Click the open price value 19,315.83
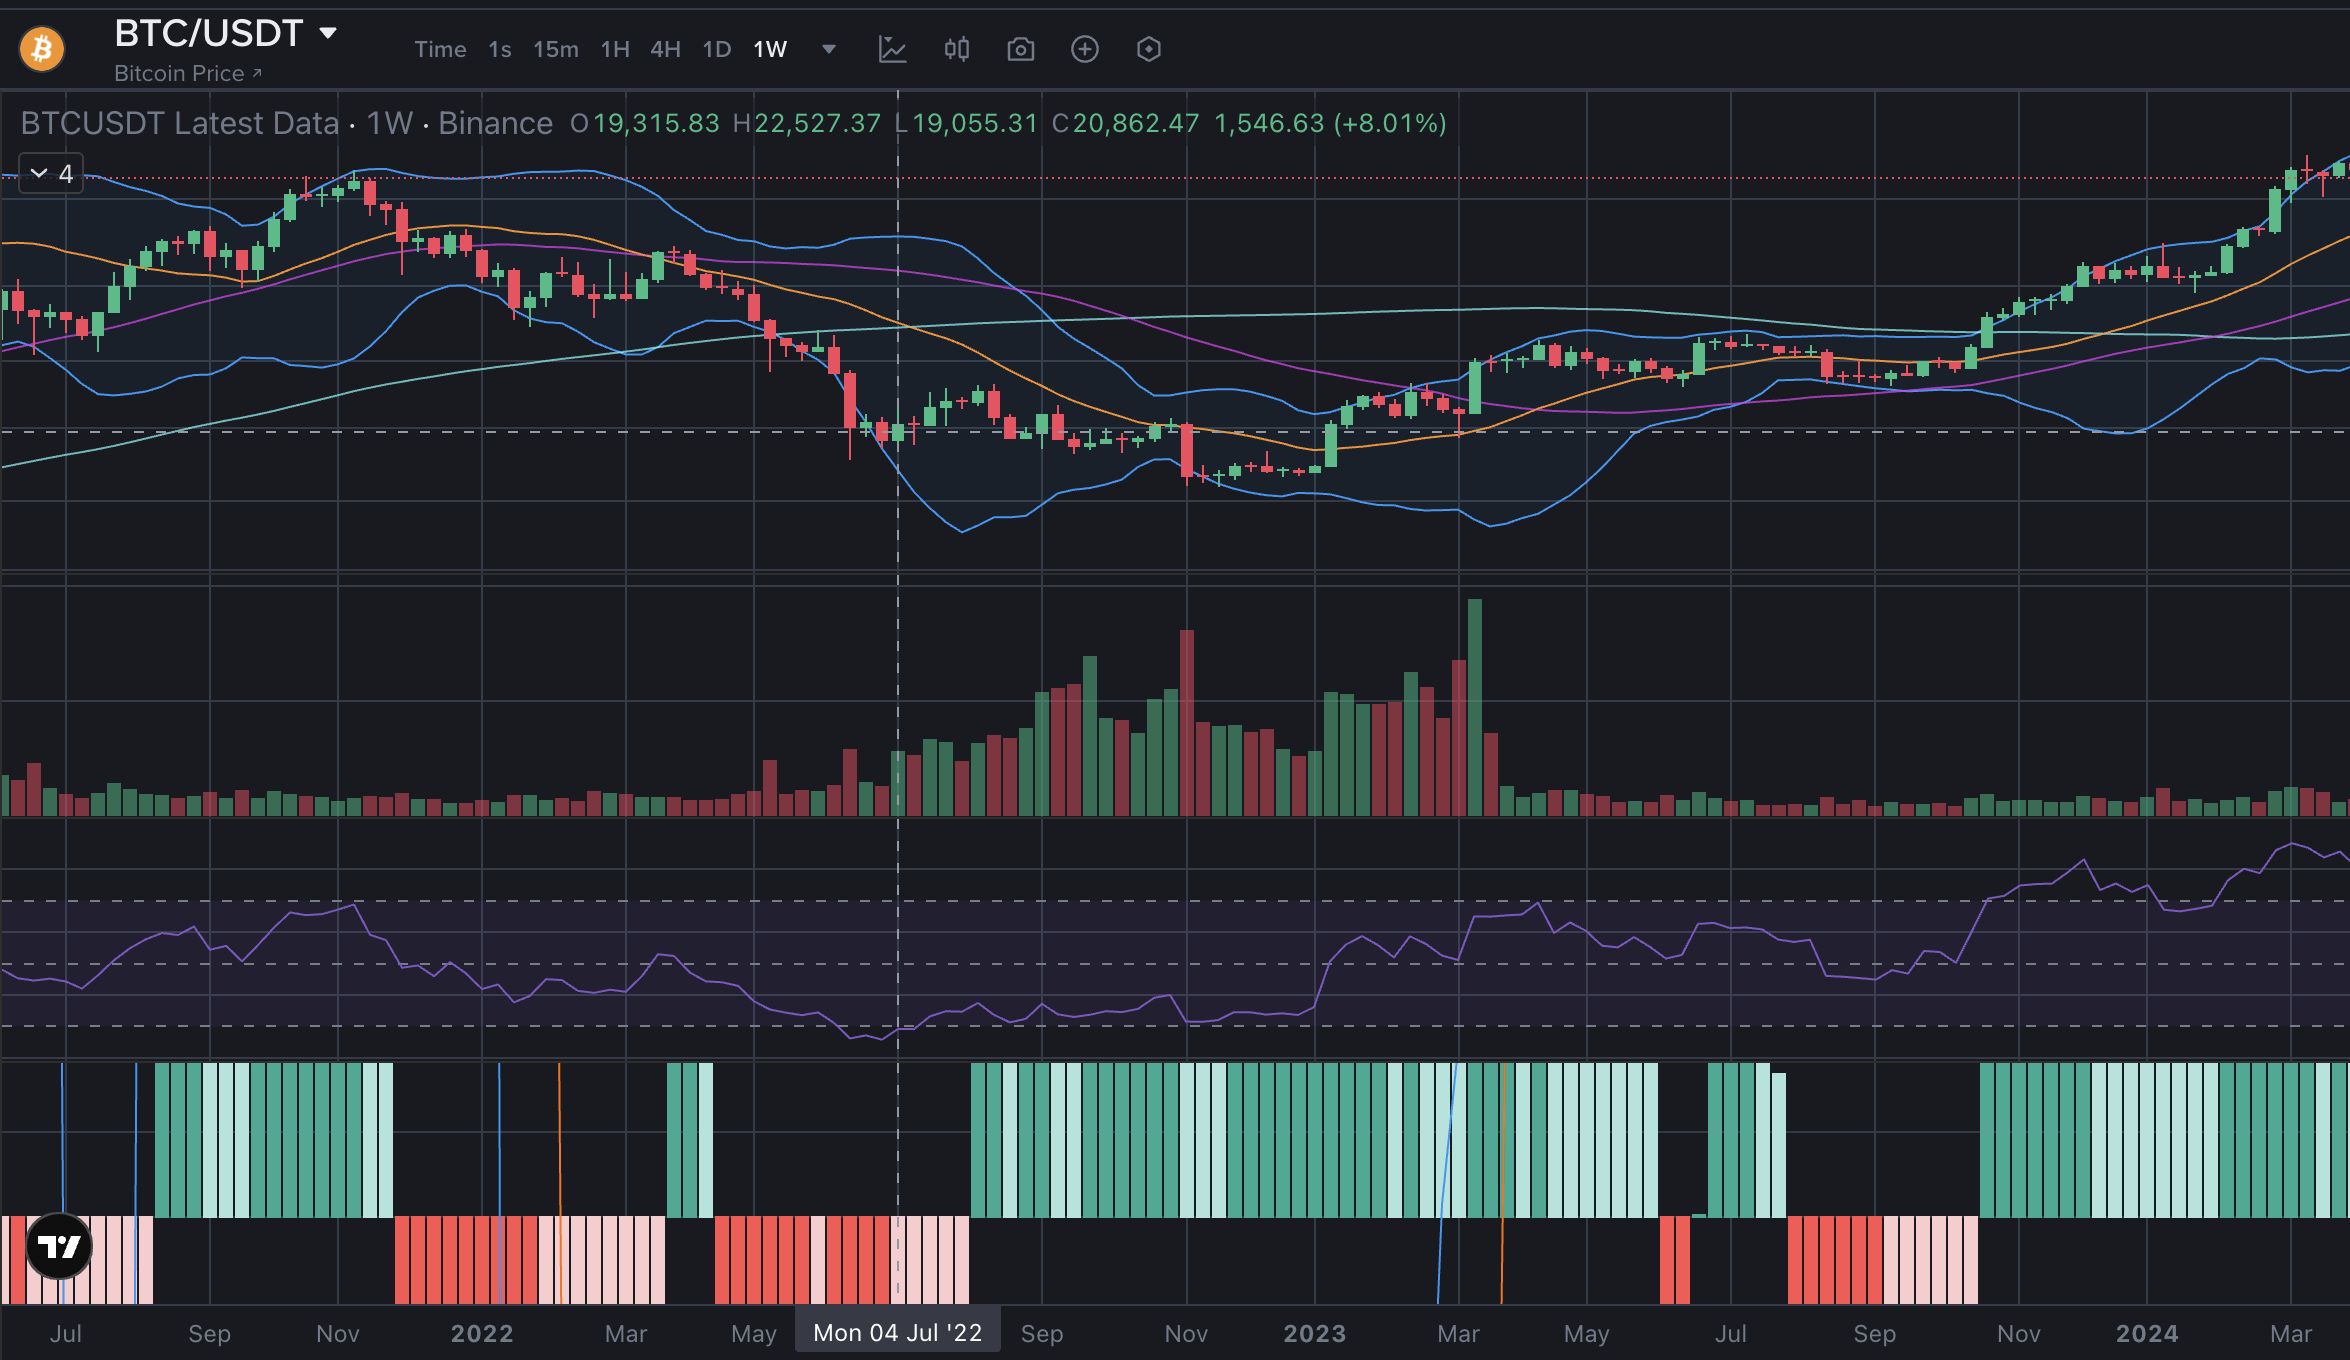 [x=657, y=123]
